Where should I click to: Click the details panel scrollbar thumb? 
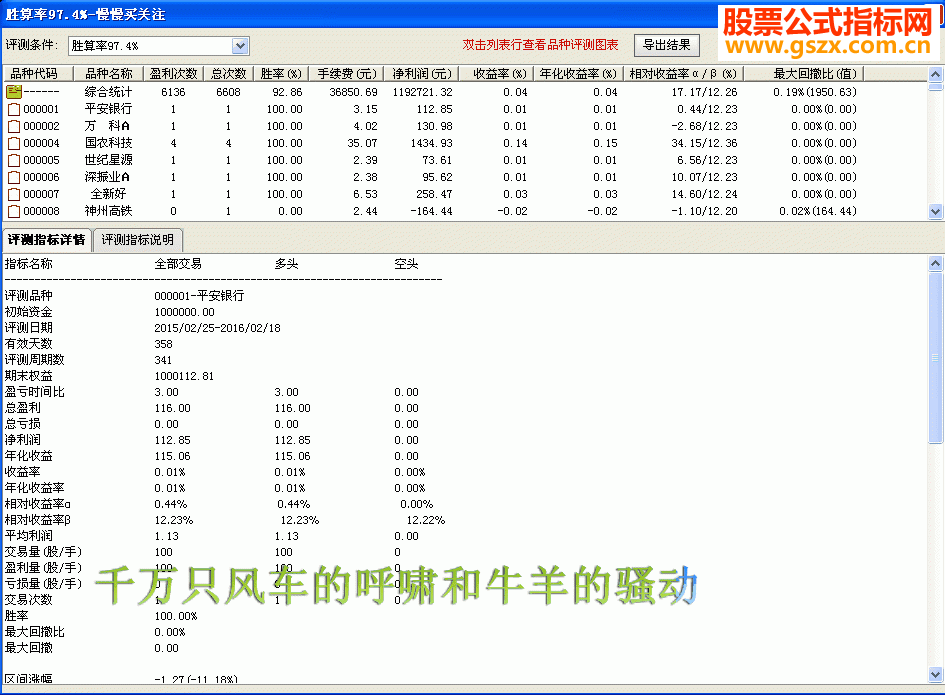(935, 357)
